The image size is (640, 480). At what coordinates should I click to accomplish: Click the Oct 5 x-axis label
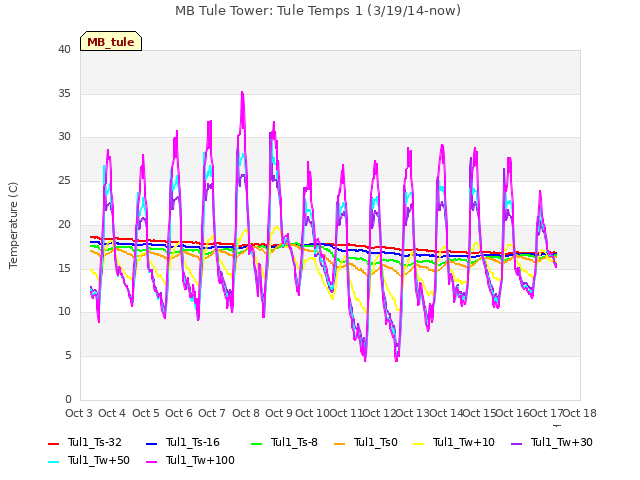point(146,413)
